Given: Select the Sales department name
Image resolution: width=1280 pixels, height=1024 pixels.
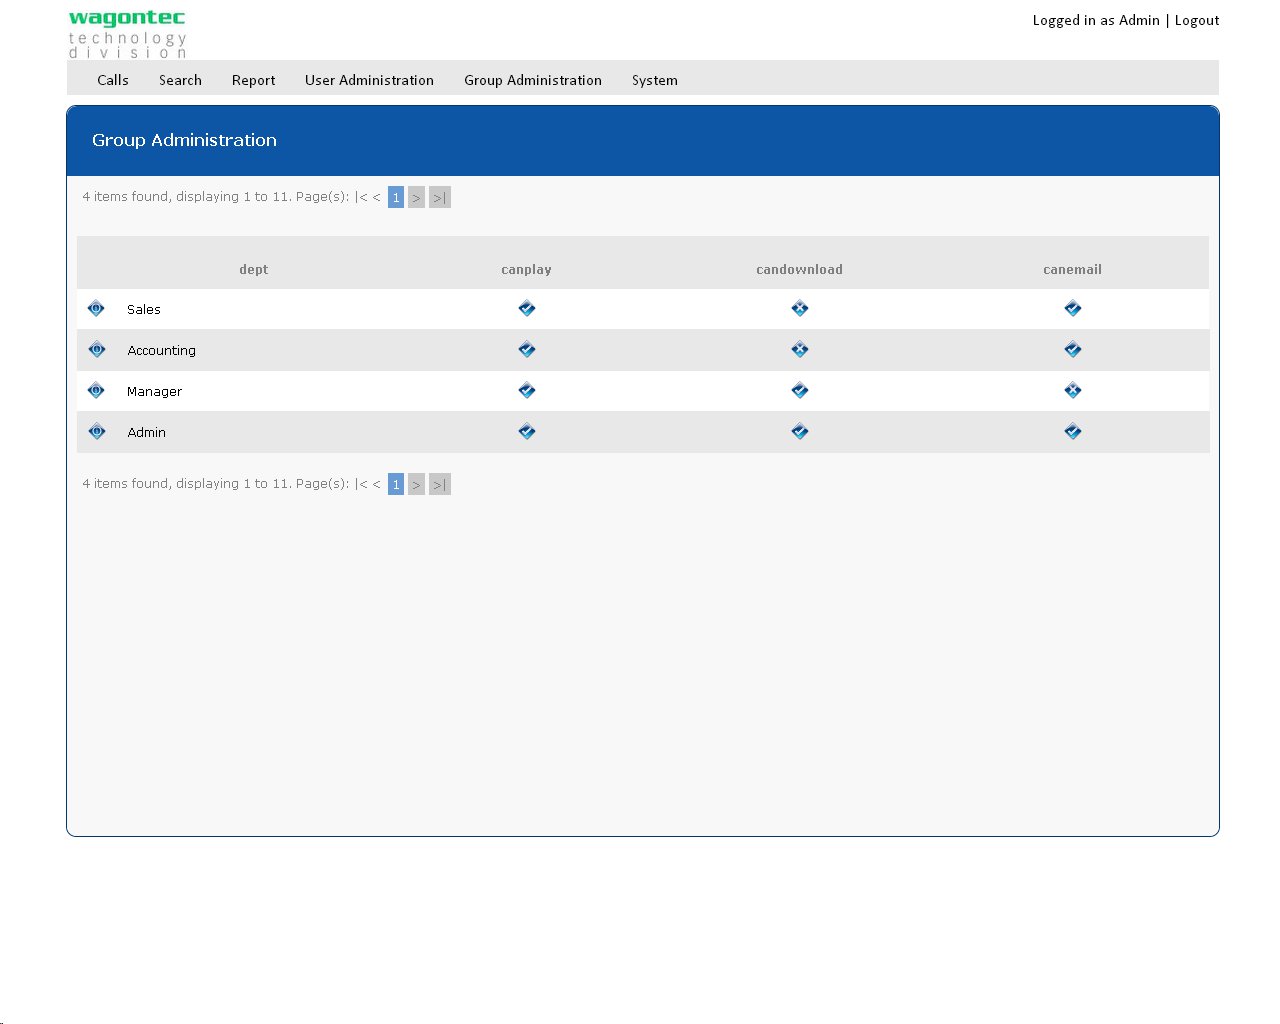Looking at the screenshot, I should (144, 309).
